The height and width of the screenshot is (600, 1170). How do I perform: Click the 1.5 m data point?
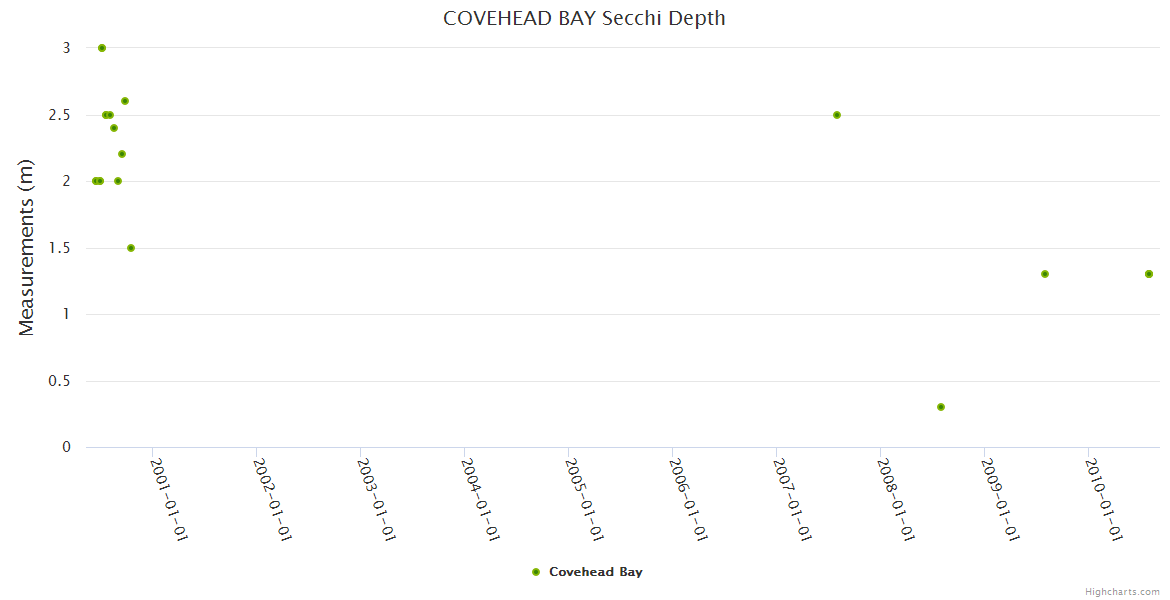tap(131, 248)
